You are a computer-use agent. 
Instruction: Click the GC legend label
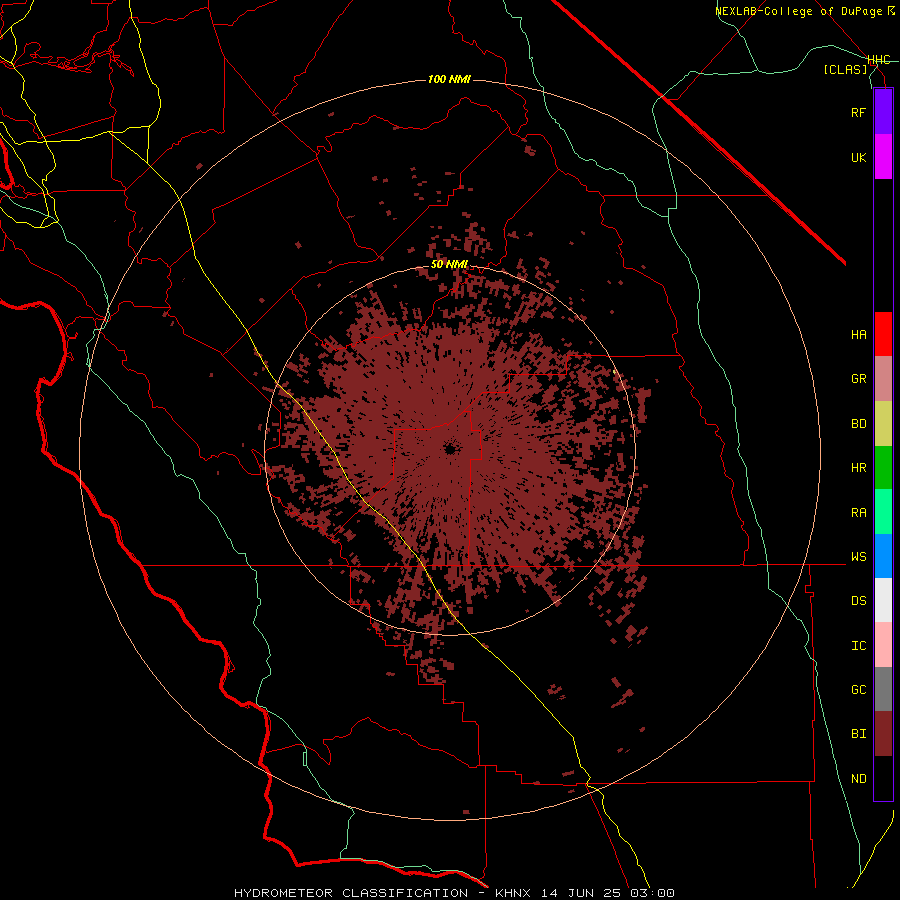click(858, 689)
